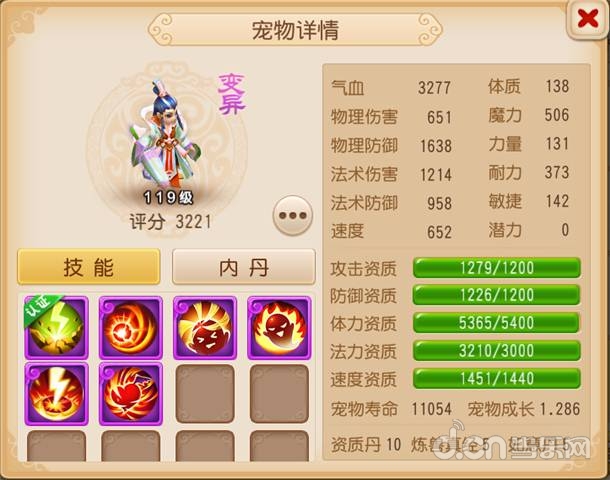The height and width of the screenshot is (480, 610).
Task: Close the 宠物详情 window
Action: [x=587, y=19]
